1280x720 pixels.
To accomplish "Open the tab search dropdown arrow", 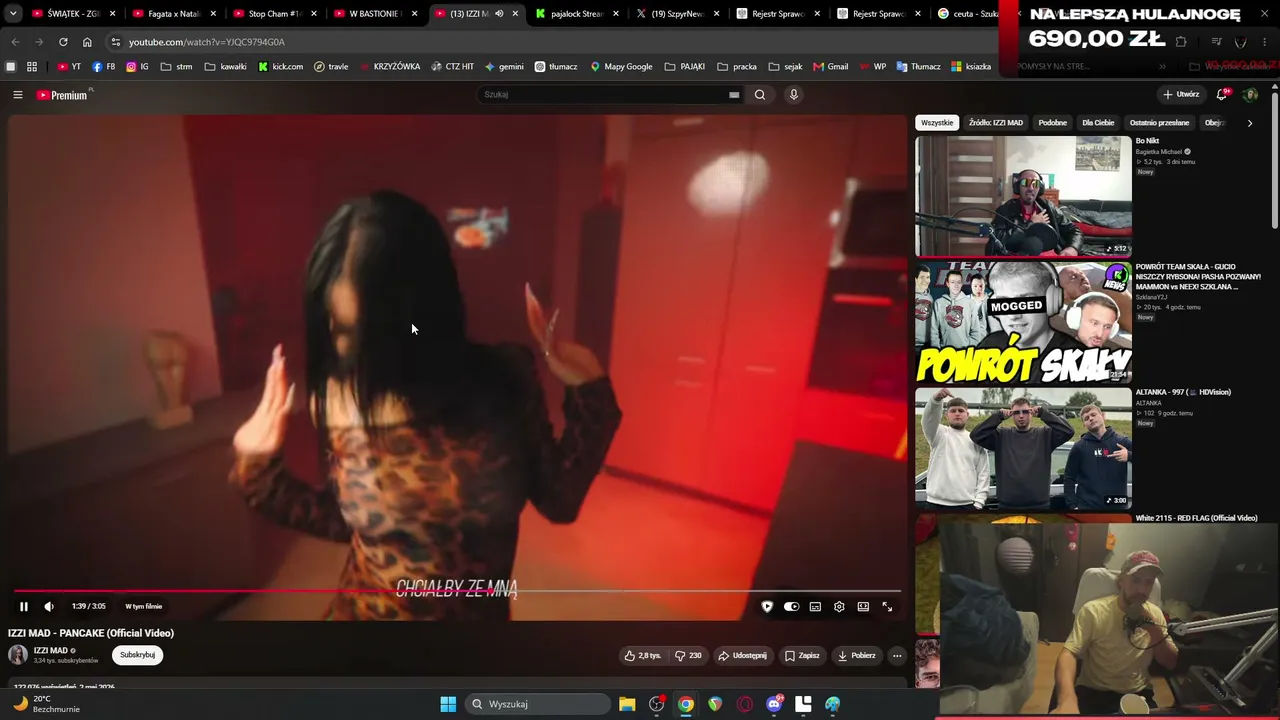I will pos(13,14).
